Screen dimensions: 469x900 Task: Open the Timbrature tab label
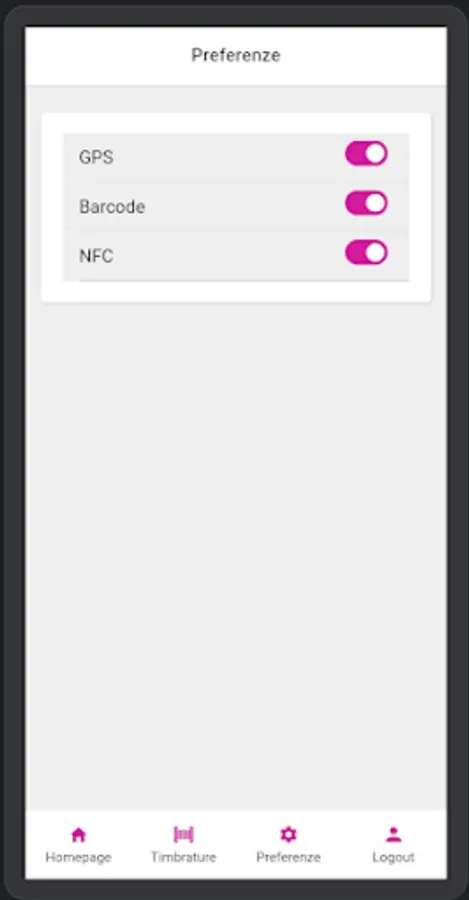coord(184,857)
